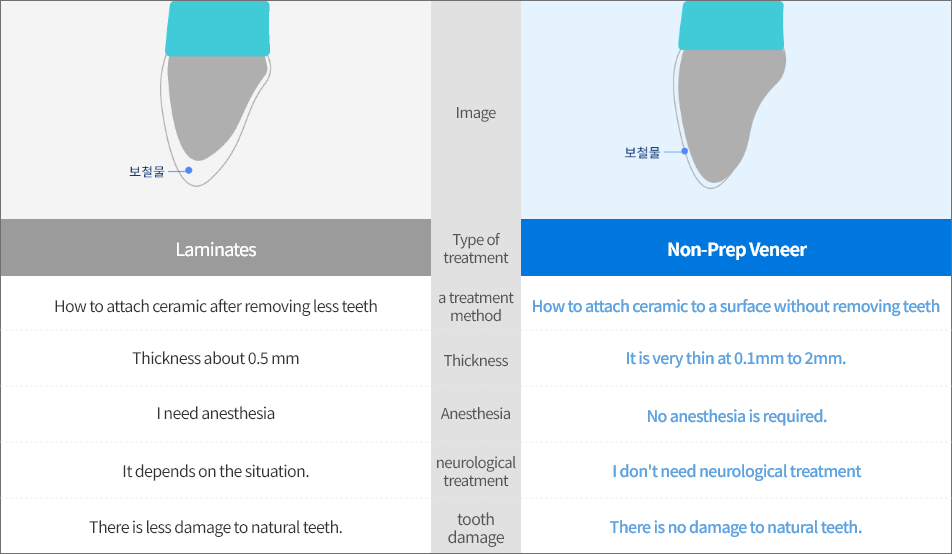The image size is (952, 554).
Task: Select the gray Laminates header
Action: pos(216,248)
